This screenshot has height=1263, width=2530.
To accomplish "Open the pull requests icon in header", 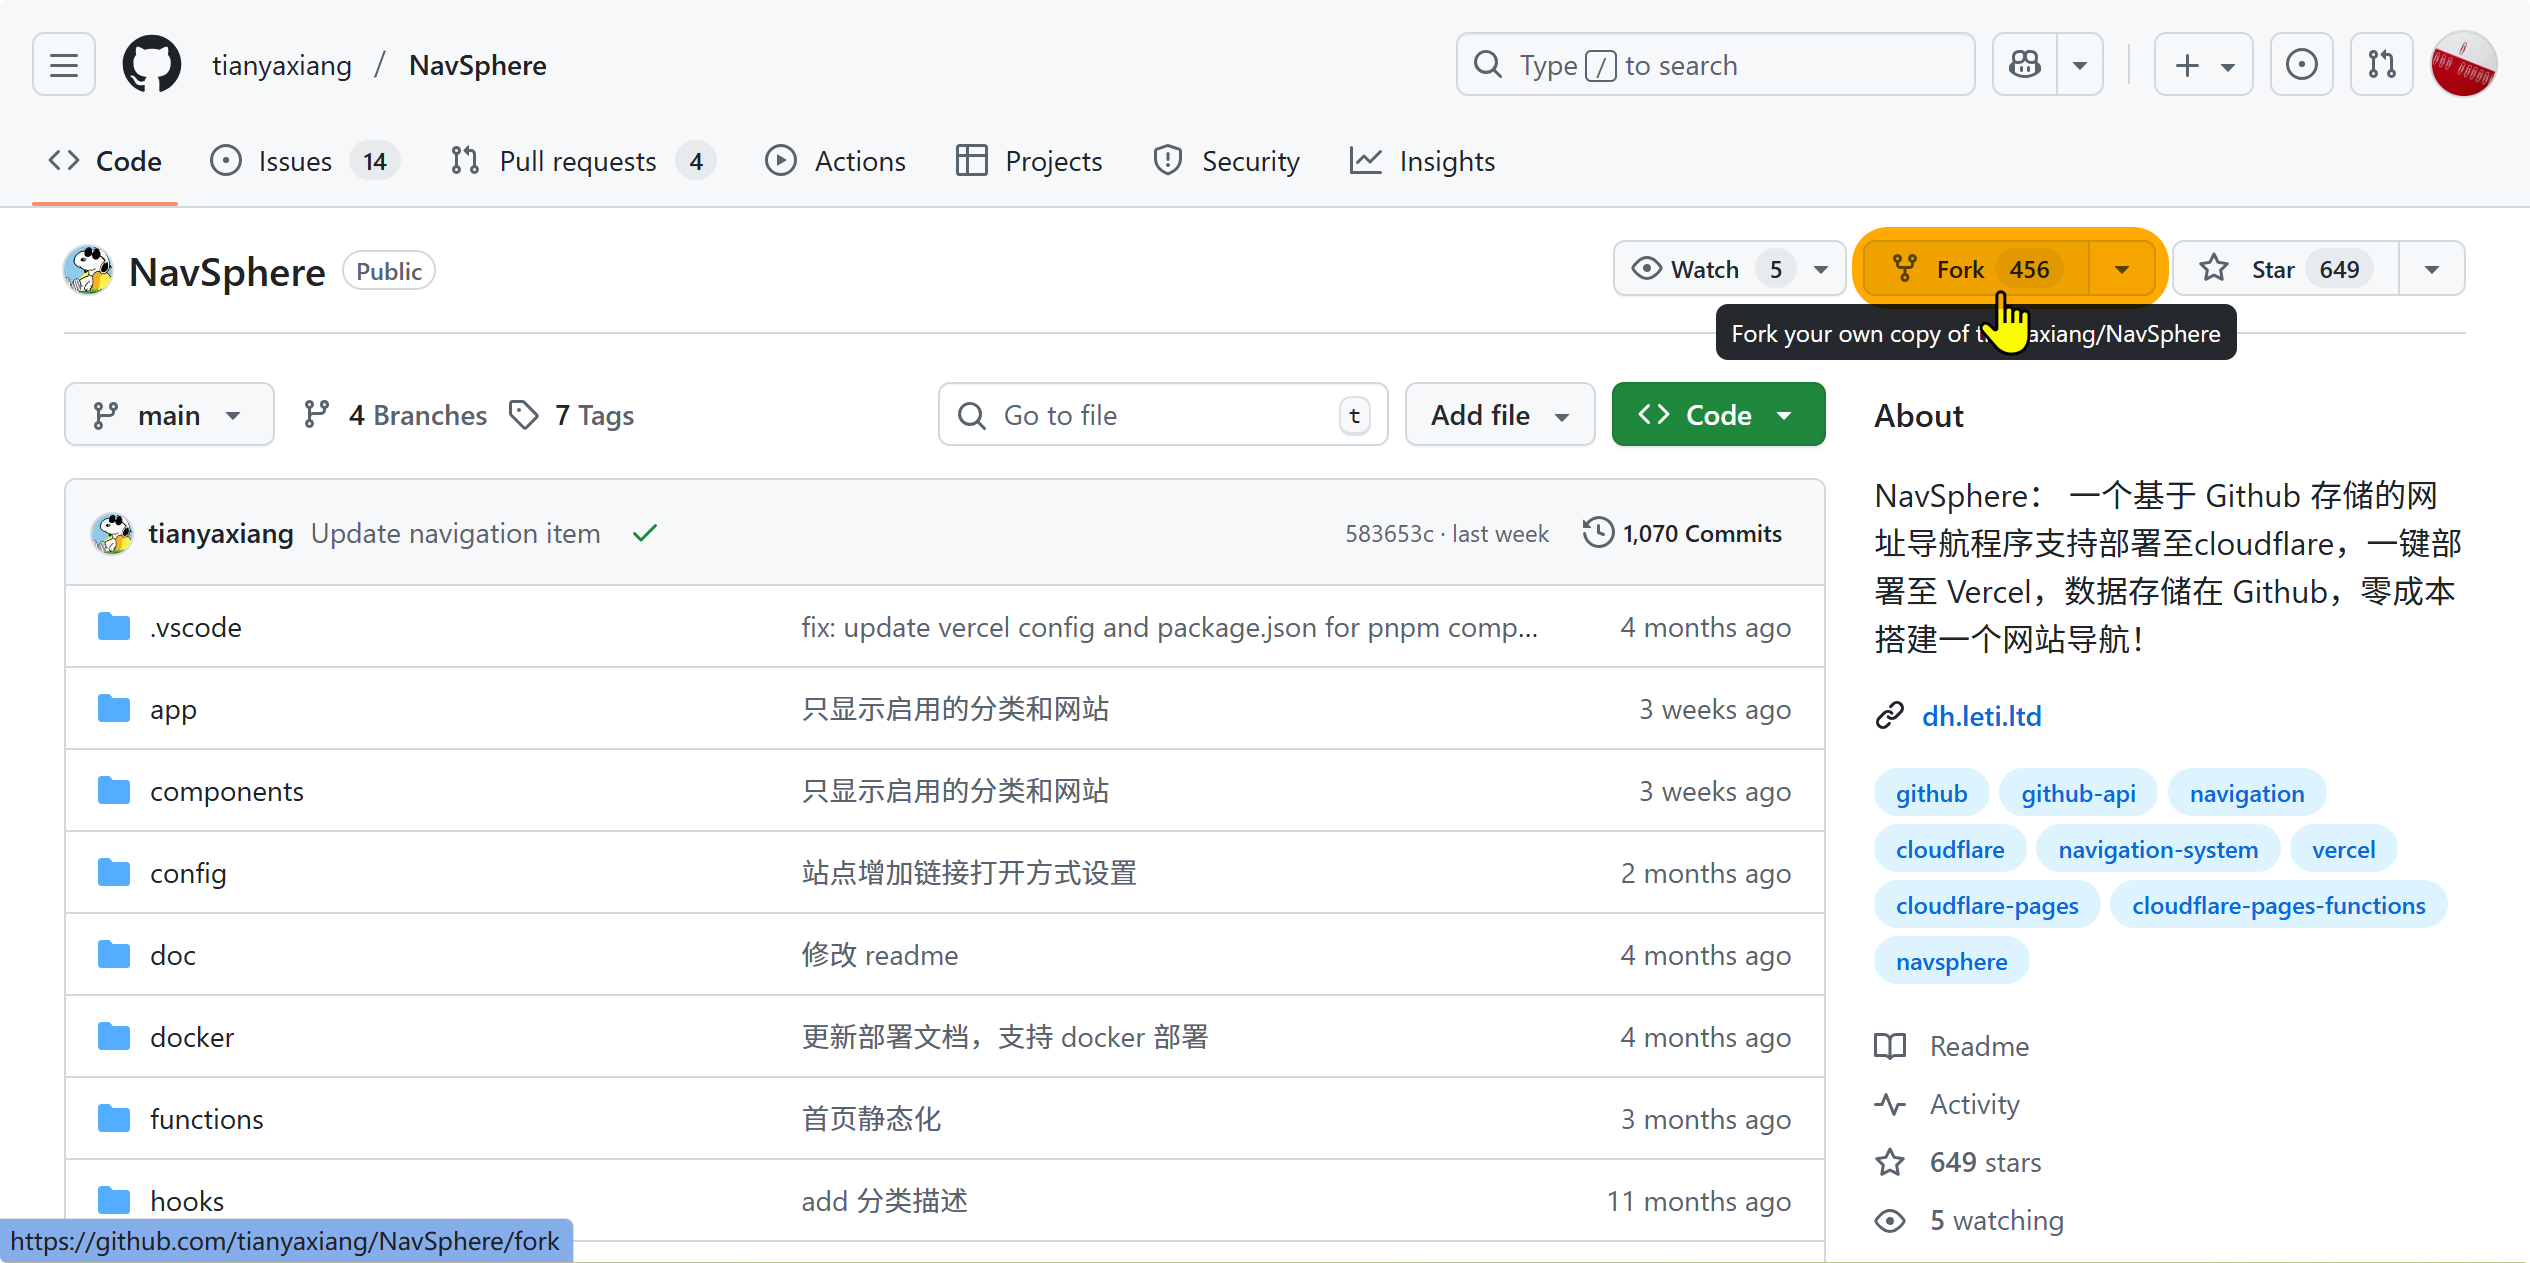I will pos(2381,65).
